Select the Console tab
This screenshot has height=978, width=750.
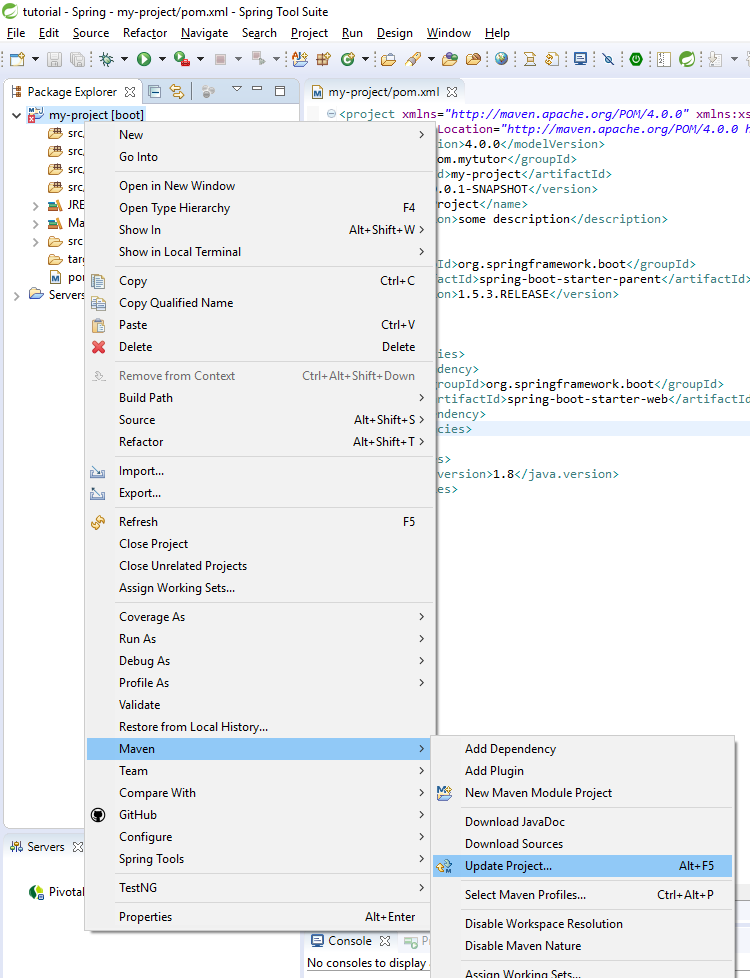coord(349,941)
